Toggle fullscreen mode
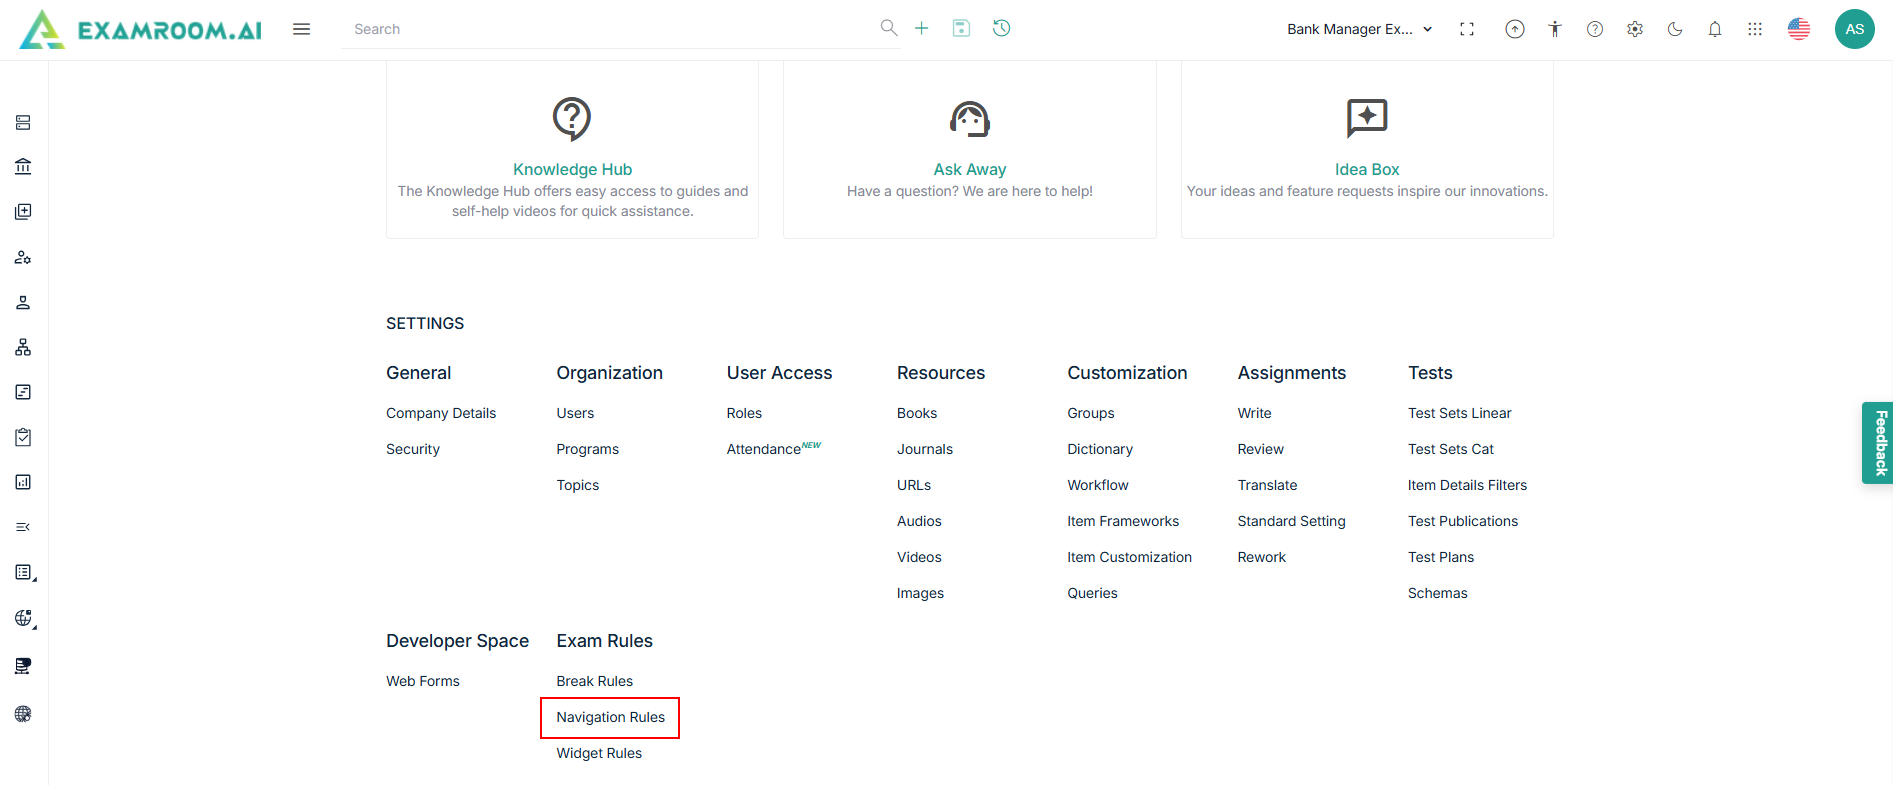 [1467, 29]
